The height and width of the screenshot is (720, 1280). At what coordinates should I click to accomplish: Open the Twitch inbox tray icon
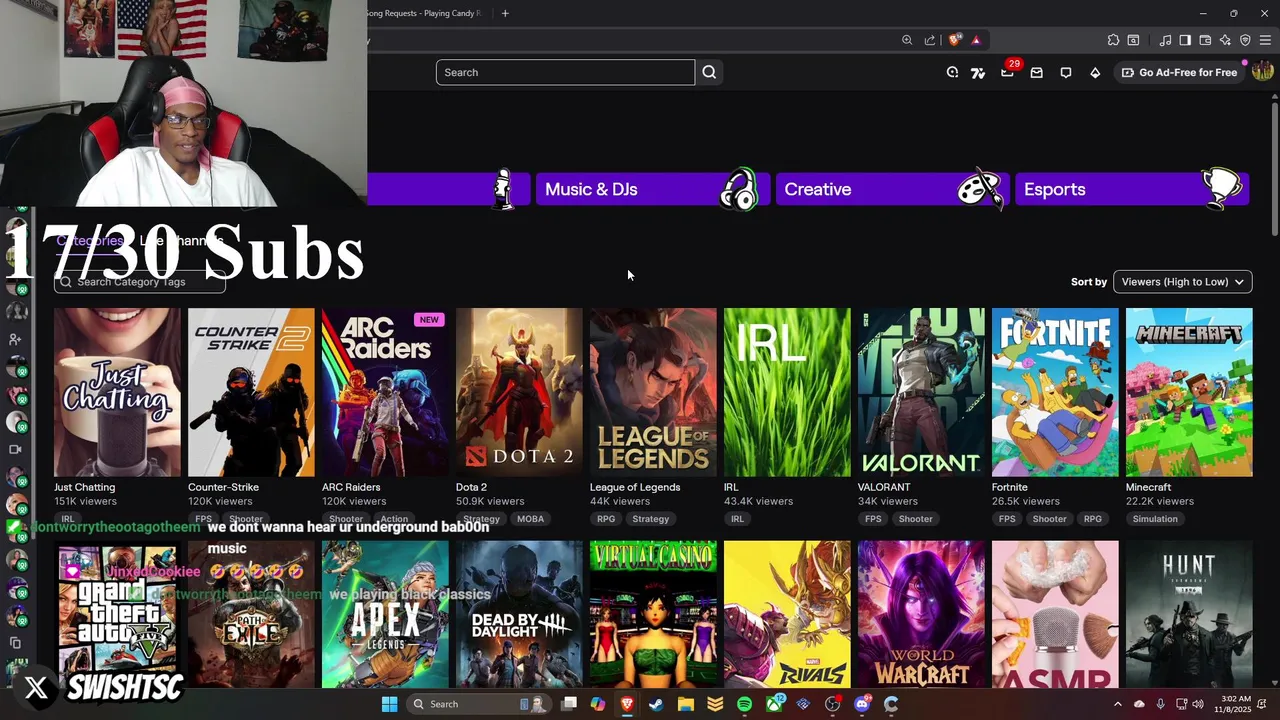click(x=1037, y=73)
